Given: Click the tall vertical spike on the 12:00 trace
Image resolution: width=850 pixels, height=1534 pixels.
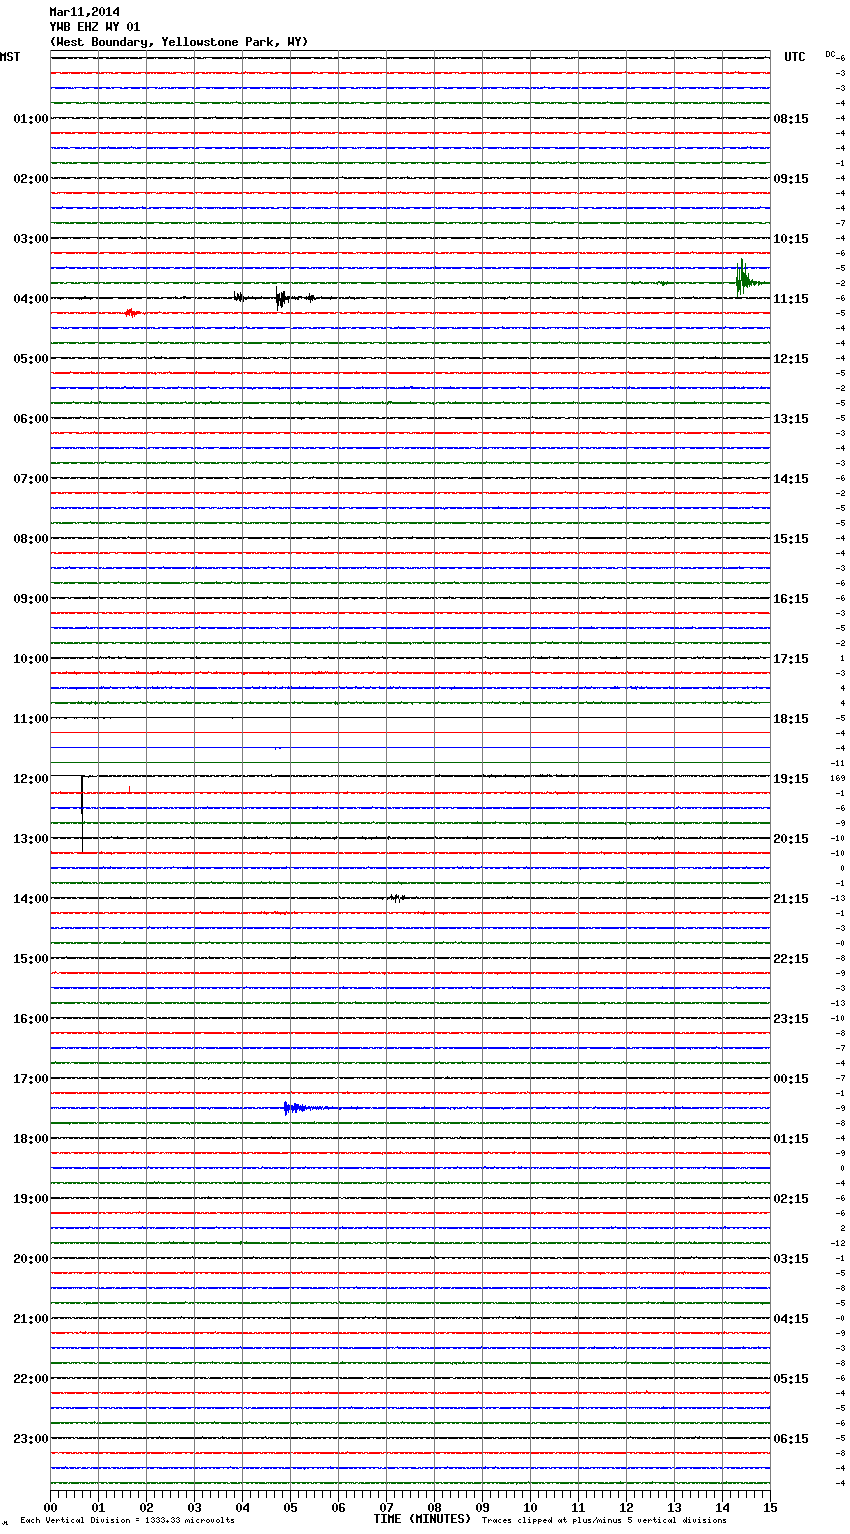Looking at the screenshot, I should [82, 812].
